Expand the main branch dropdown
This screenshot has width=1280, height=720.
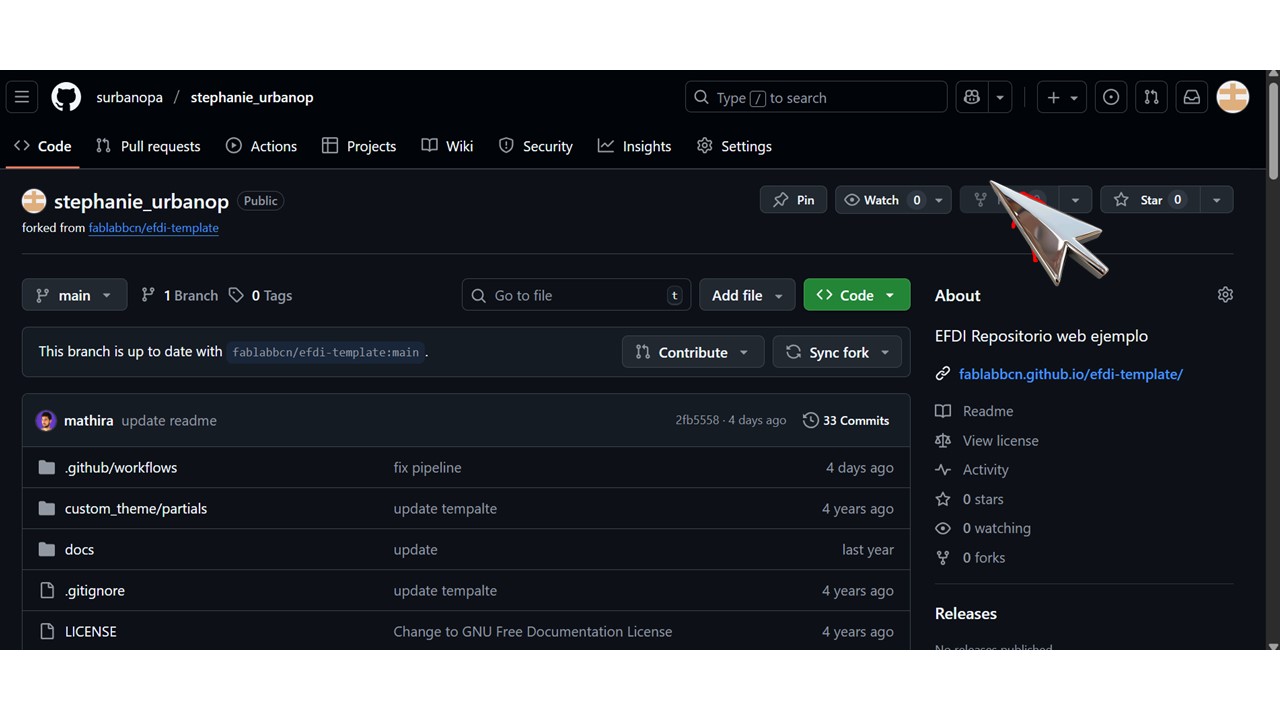coord(74,295)
